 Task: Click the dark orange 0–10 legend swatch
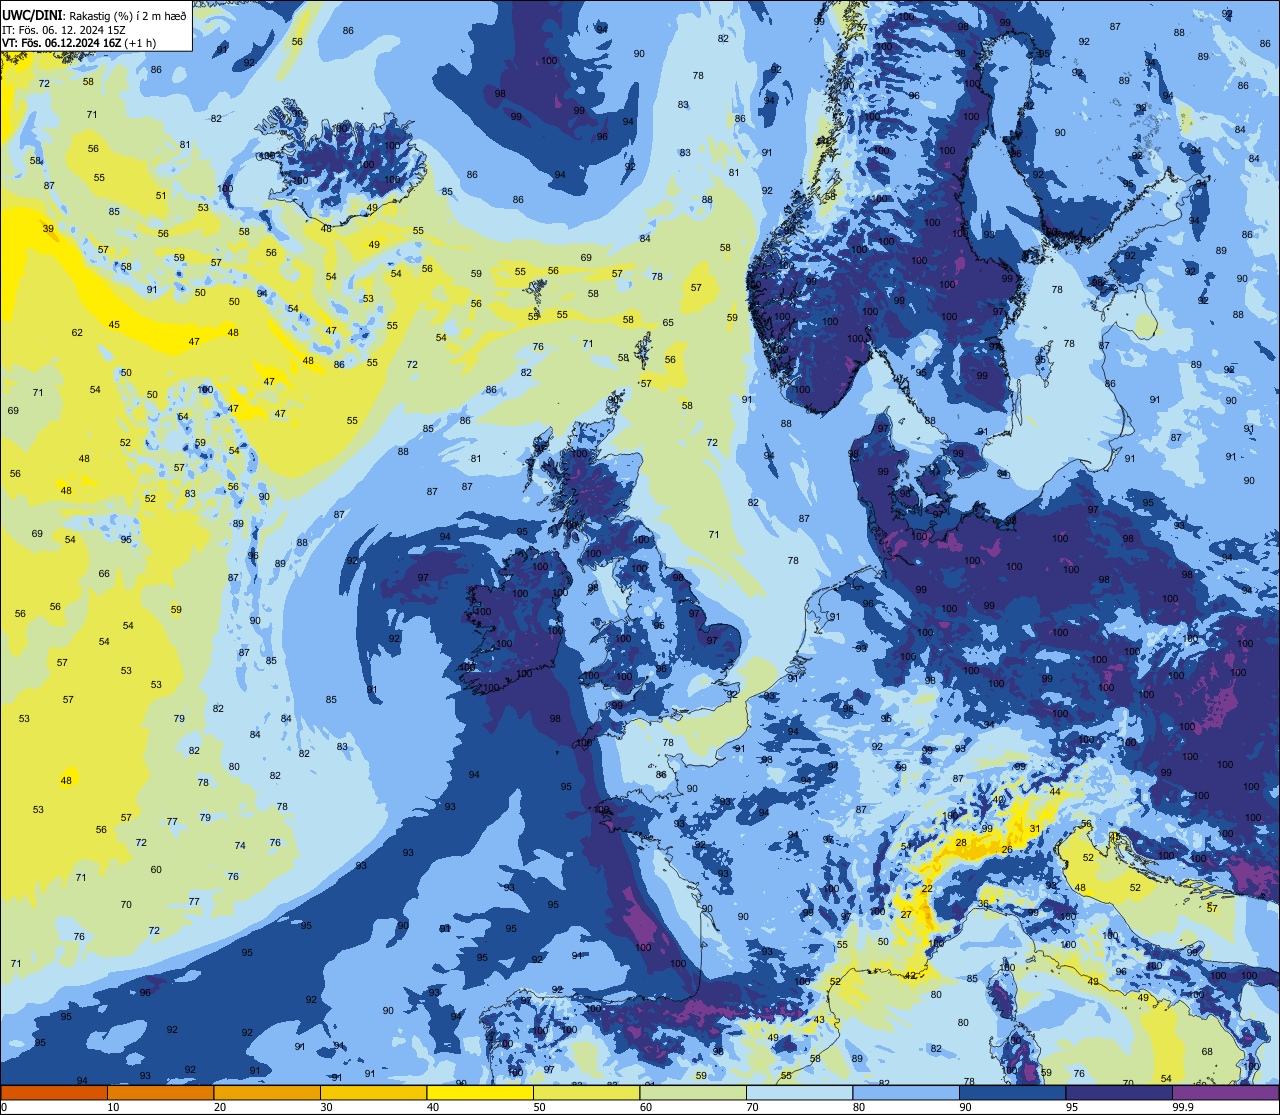tap(54, 1093)
